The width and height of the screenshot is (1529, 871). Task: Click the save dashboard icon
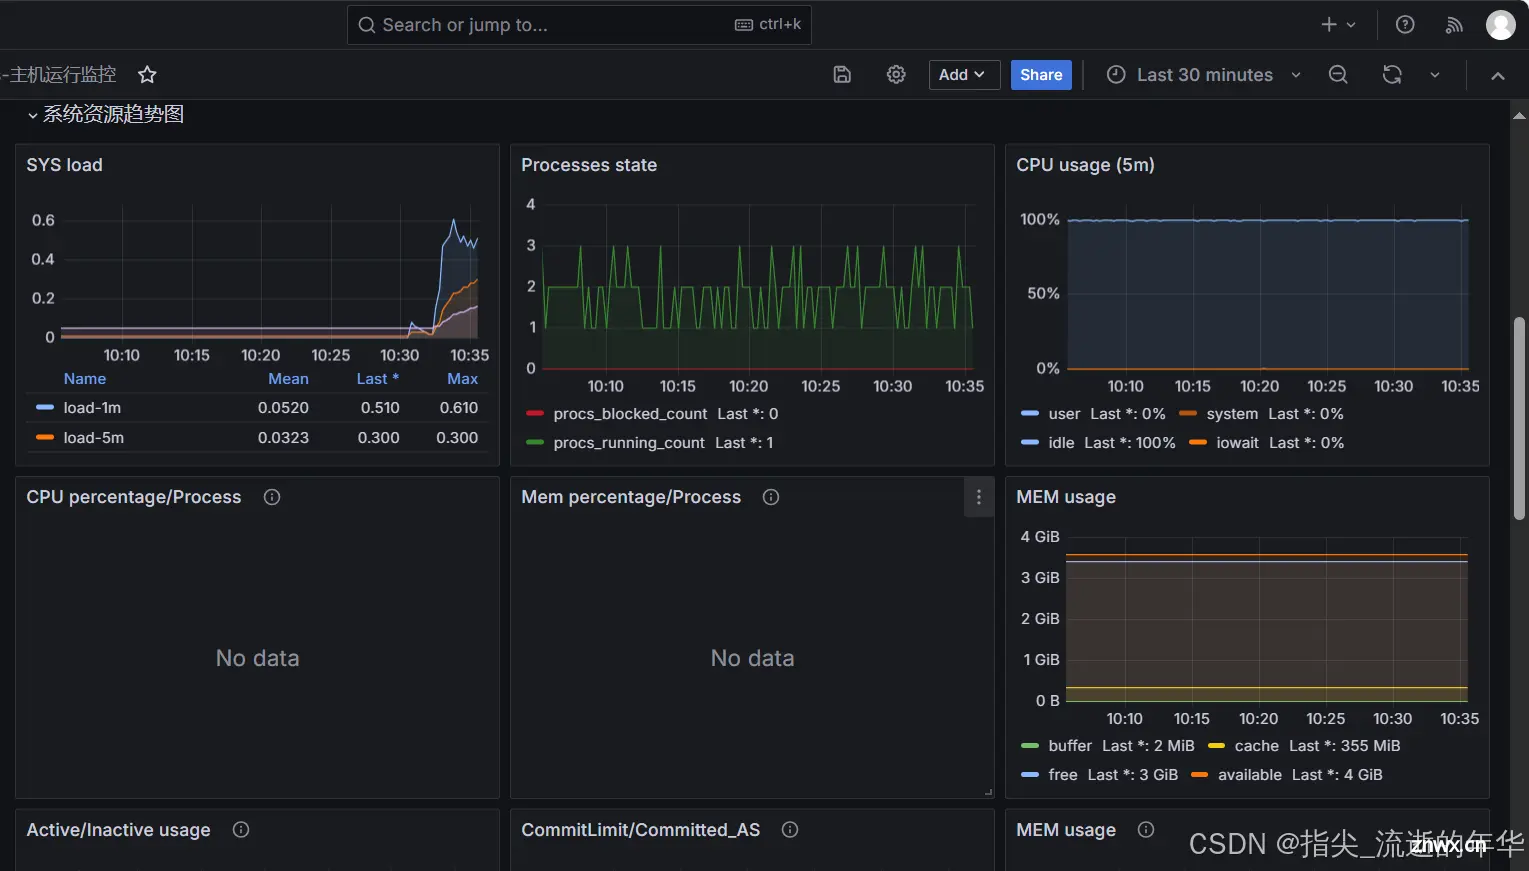[842, 75]
